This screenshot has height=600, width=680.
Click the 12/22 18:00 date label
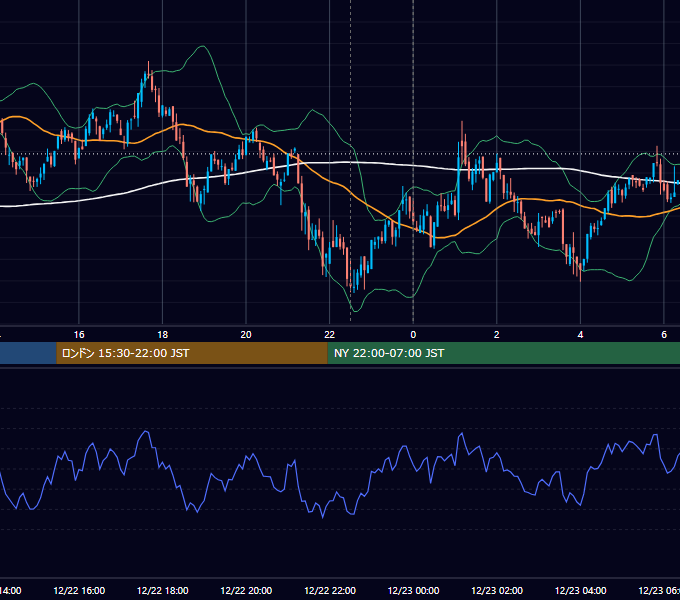coord(163,590)
